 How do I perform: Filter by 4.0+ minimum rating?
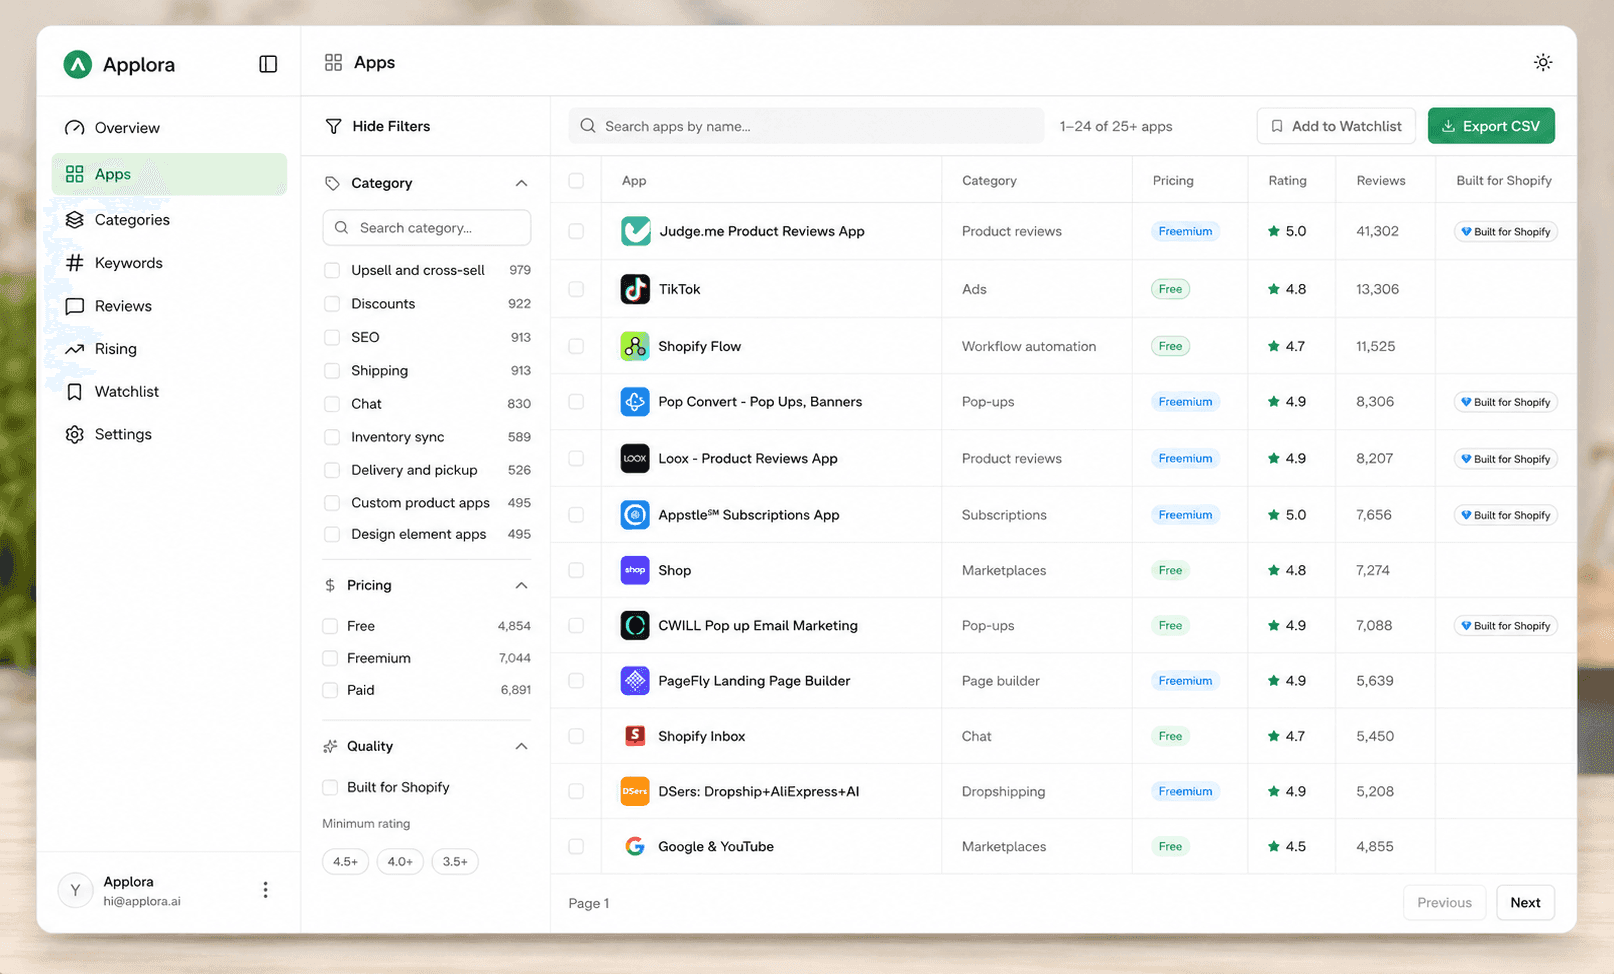400,861
